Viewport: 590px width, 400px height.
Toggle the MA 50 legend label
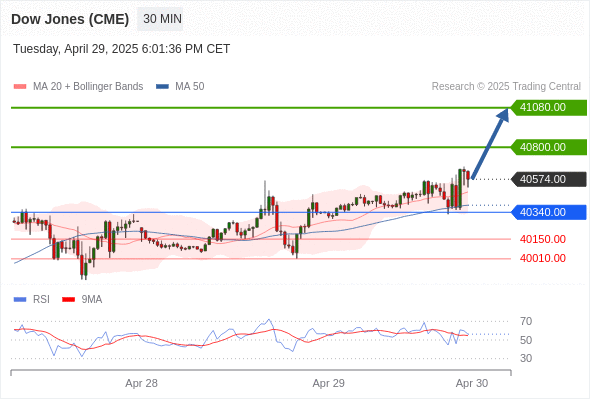pos(190,87)
